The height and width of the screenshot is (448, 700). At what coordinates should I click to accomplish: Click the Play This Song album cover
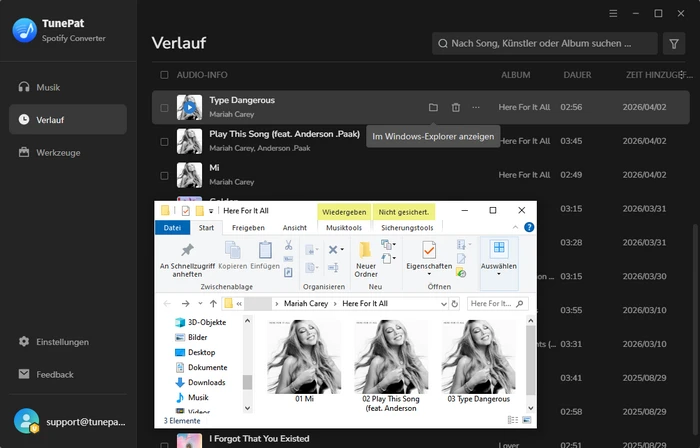click(x=189, y=141)
